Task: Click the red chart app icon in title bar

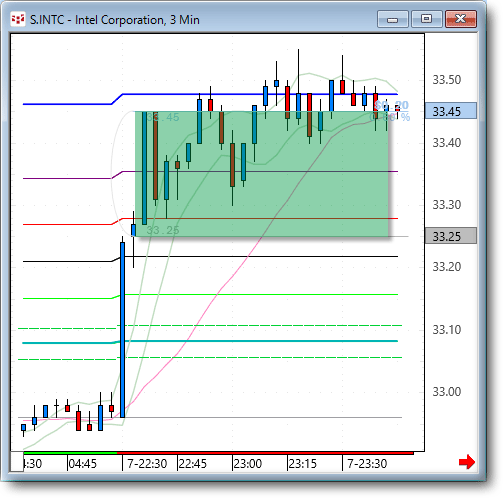Action: 18,19
